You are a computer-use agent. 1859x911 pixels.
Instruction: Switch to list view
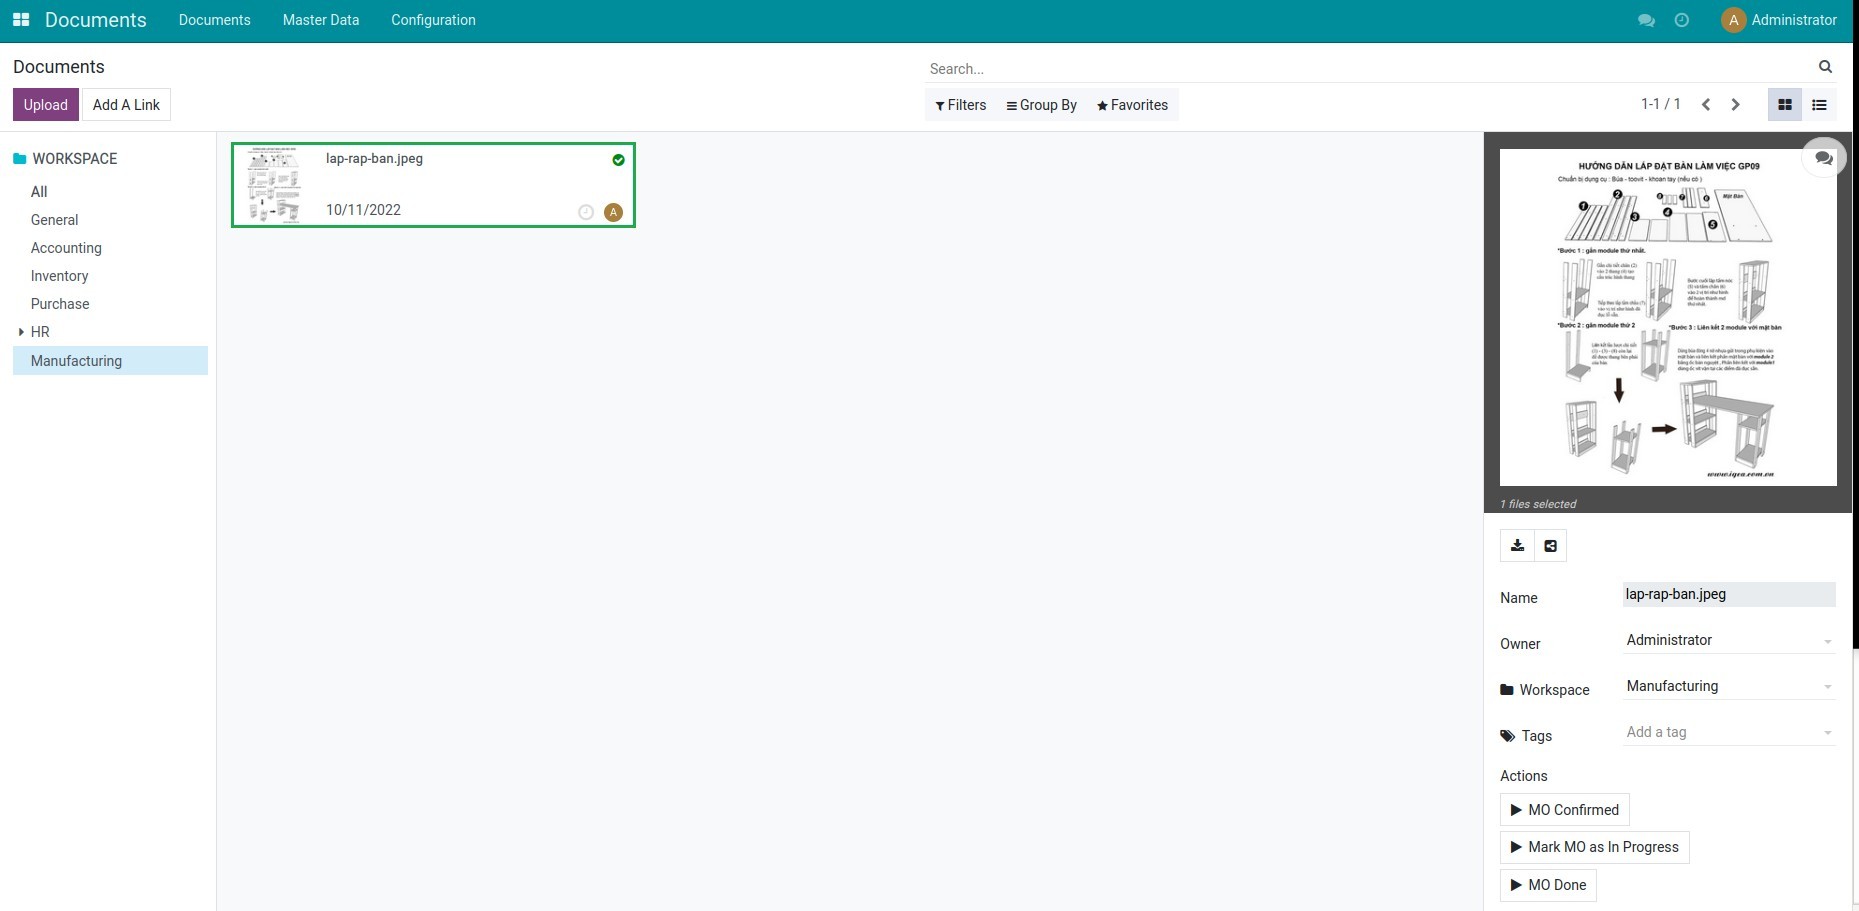1819,105
